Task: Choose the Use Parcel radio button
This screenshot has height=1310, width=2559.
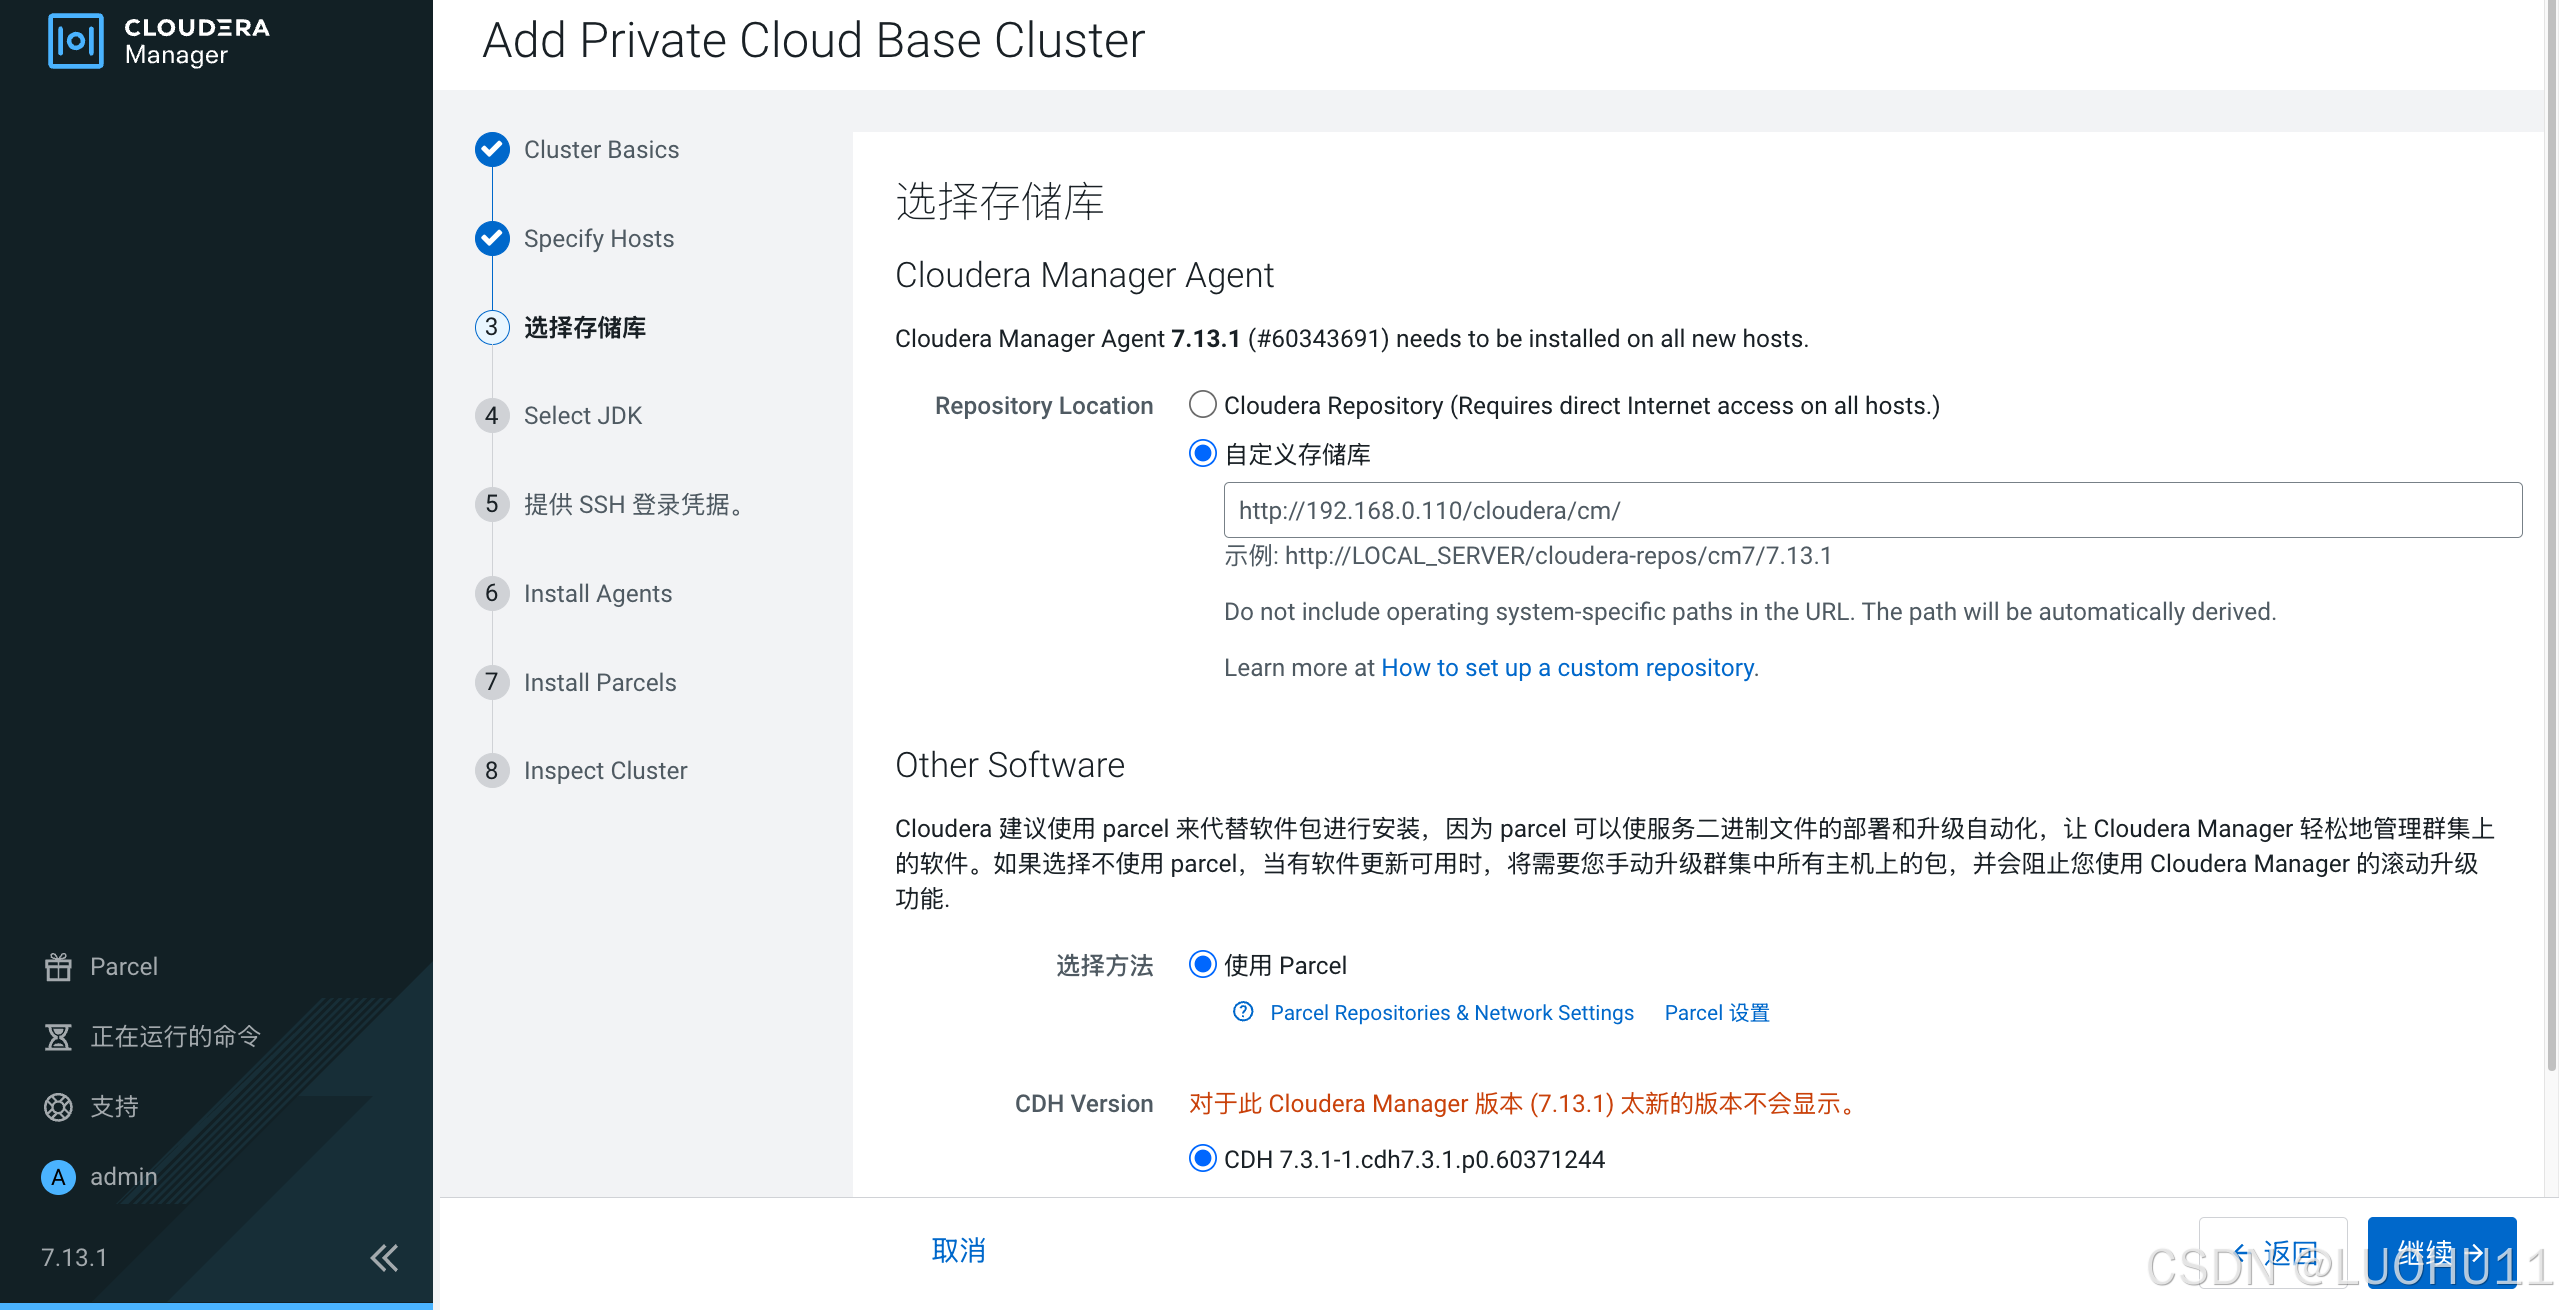Action: (1202, 965)
